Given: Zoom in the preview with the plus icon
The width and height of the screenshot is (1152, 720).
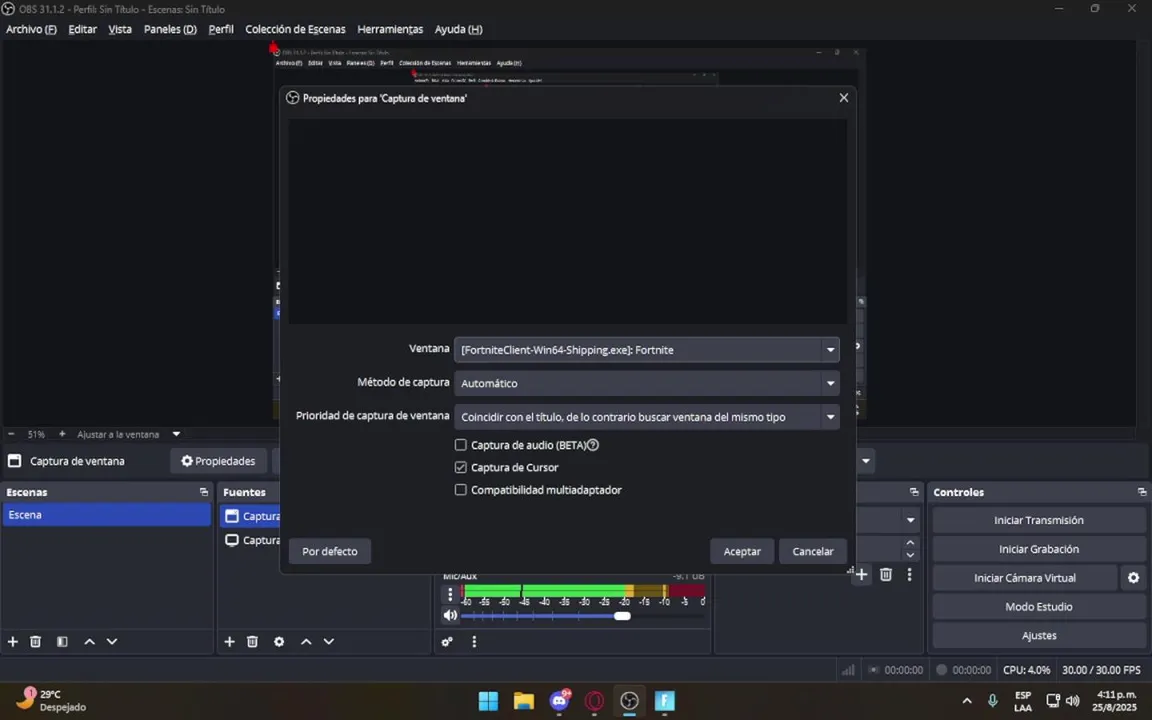Looking at the screenshot, I should click(x=62, y=434).
